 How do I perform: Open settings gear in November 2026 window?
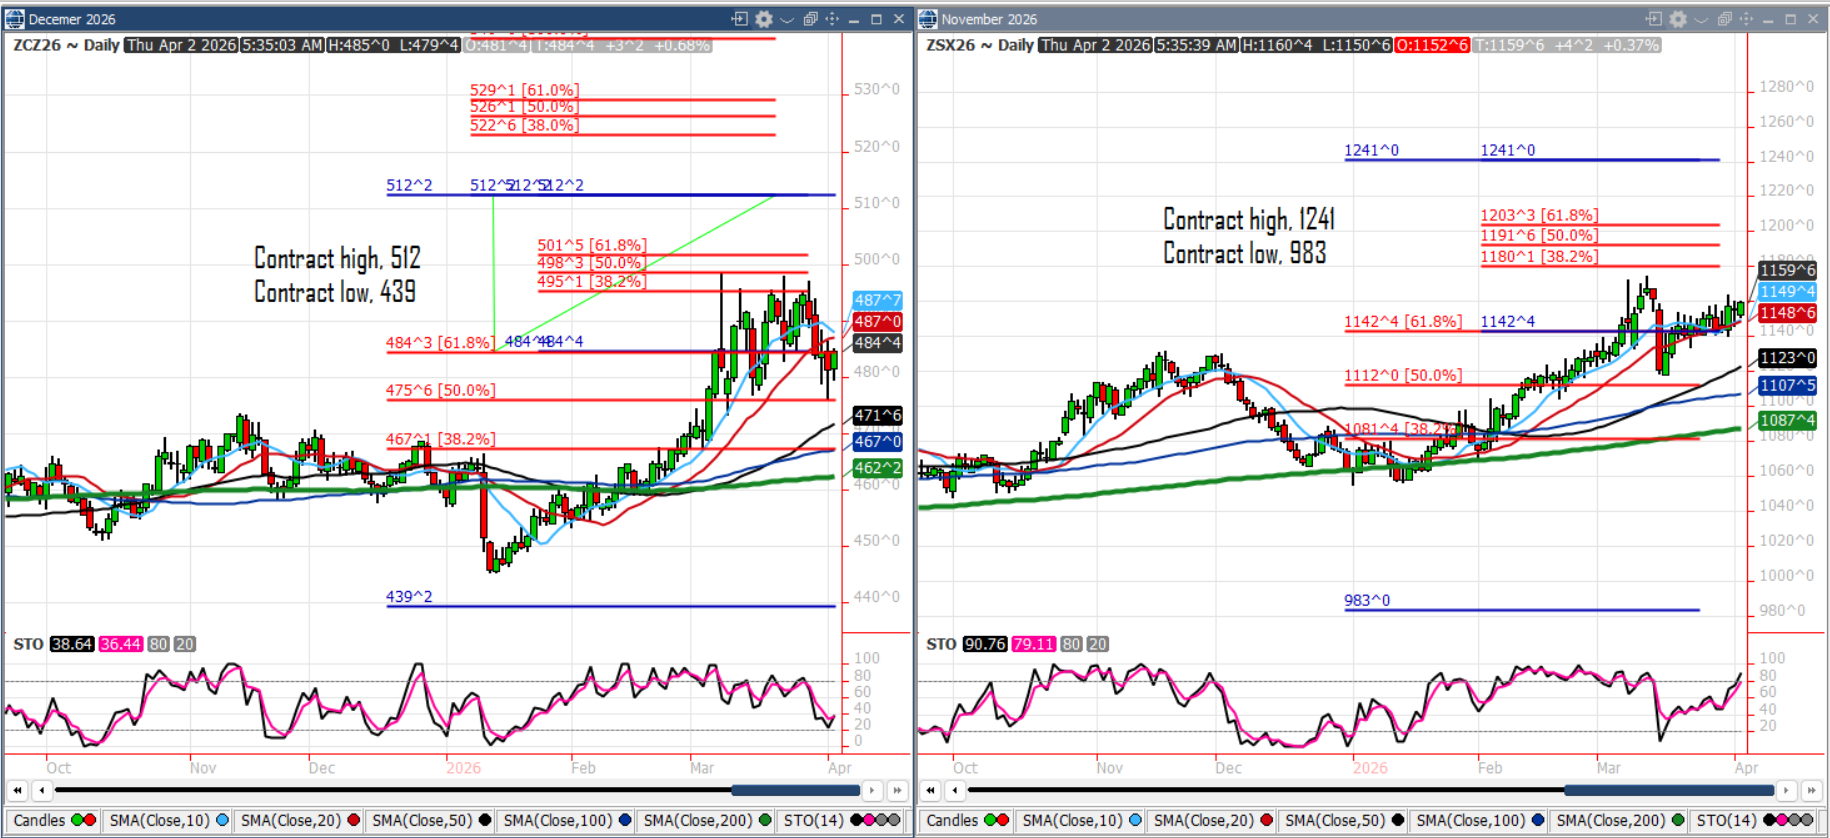[x=1678, y=19]
